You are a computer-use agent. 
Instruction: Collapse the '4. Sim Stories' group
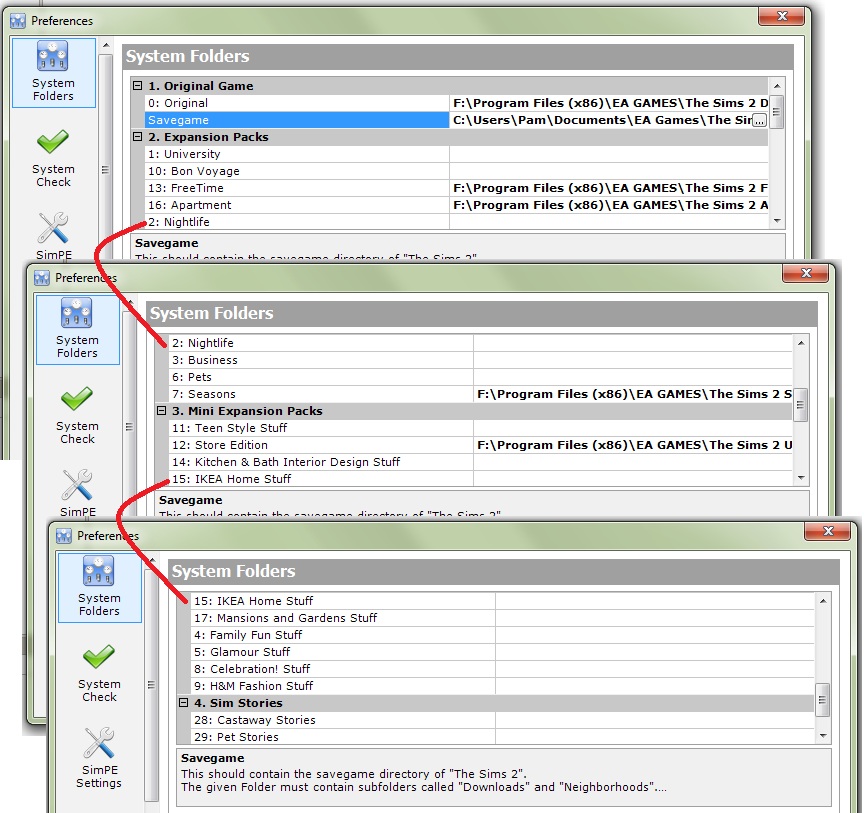tap(183, 702)
